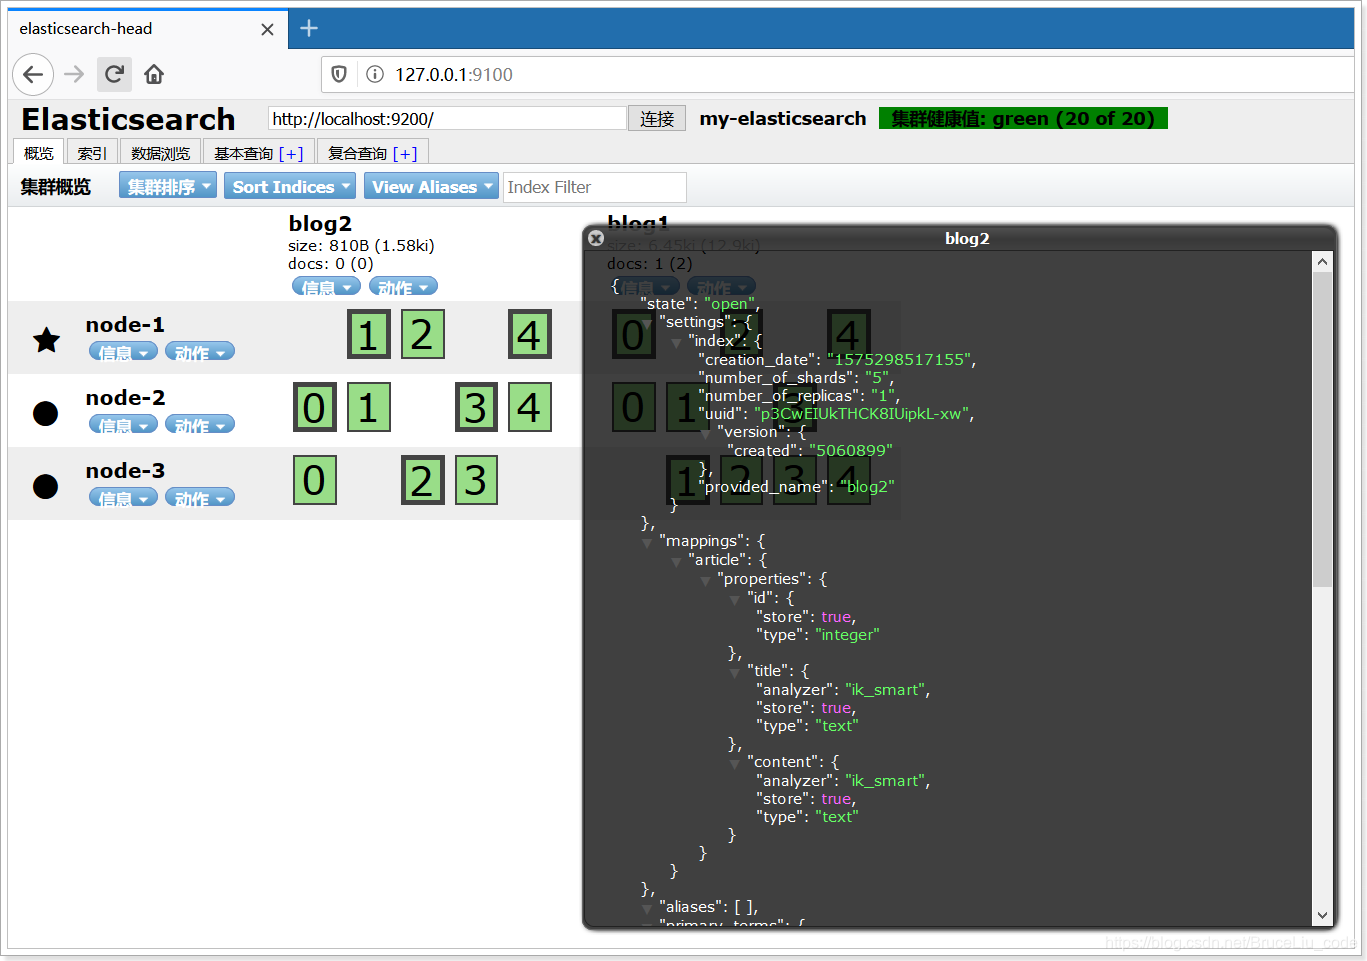This screenshot has width=1367, height=961.
Task: Click the circle icon of node-2
Action: (46, 413)
